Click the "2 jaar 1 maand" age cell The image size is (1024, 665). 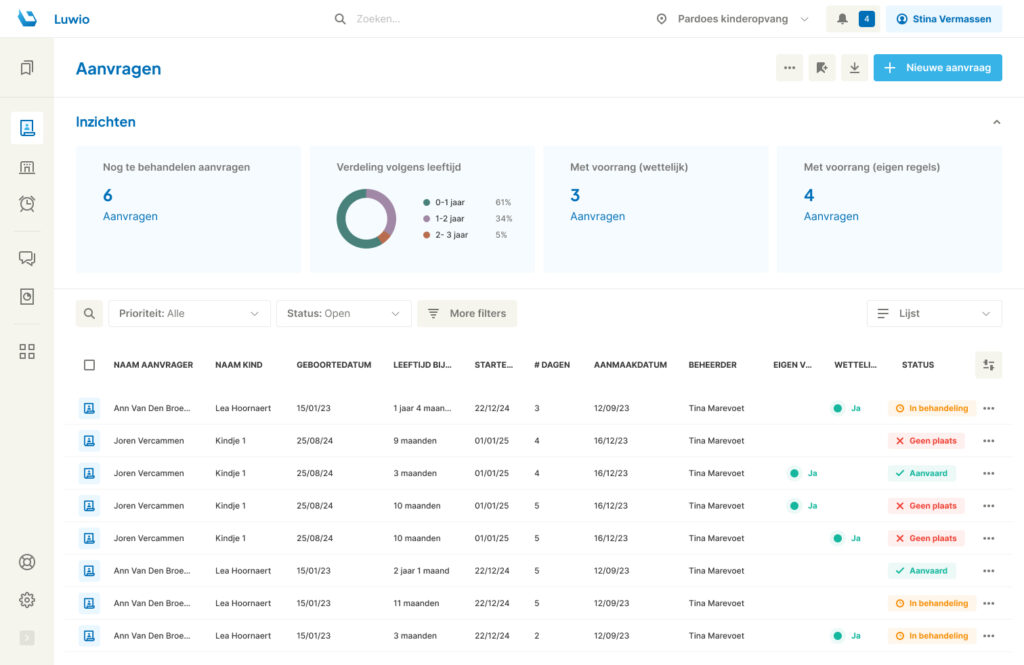coord(421,571)
